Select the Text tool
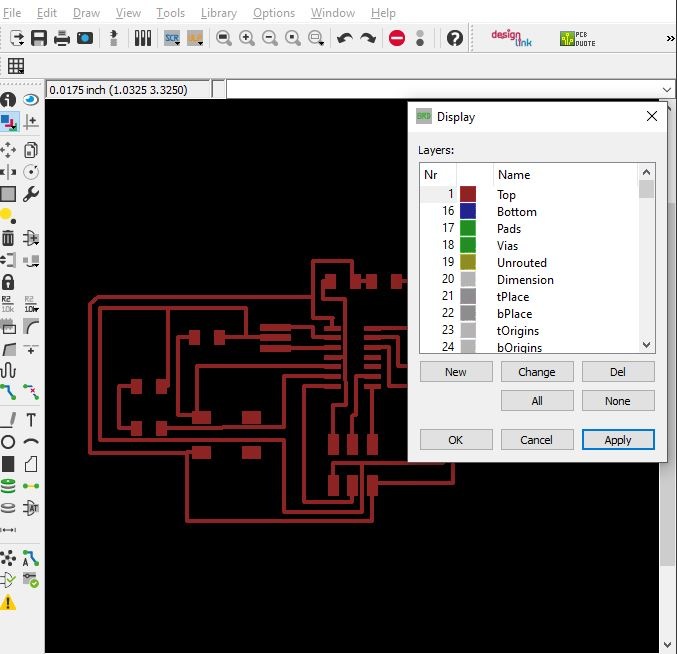The image size is (677, 654). point(31,419)
